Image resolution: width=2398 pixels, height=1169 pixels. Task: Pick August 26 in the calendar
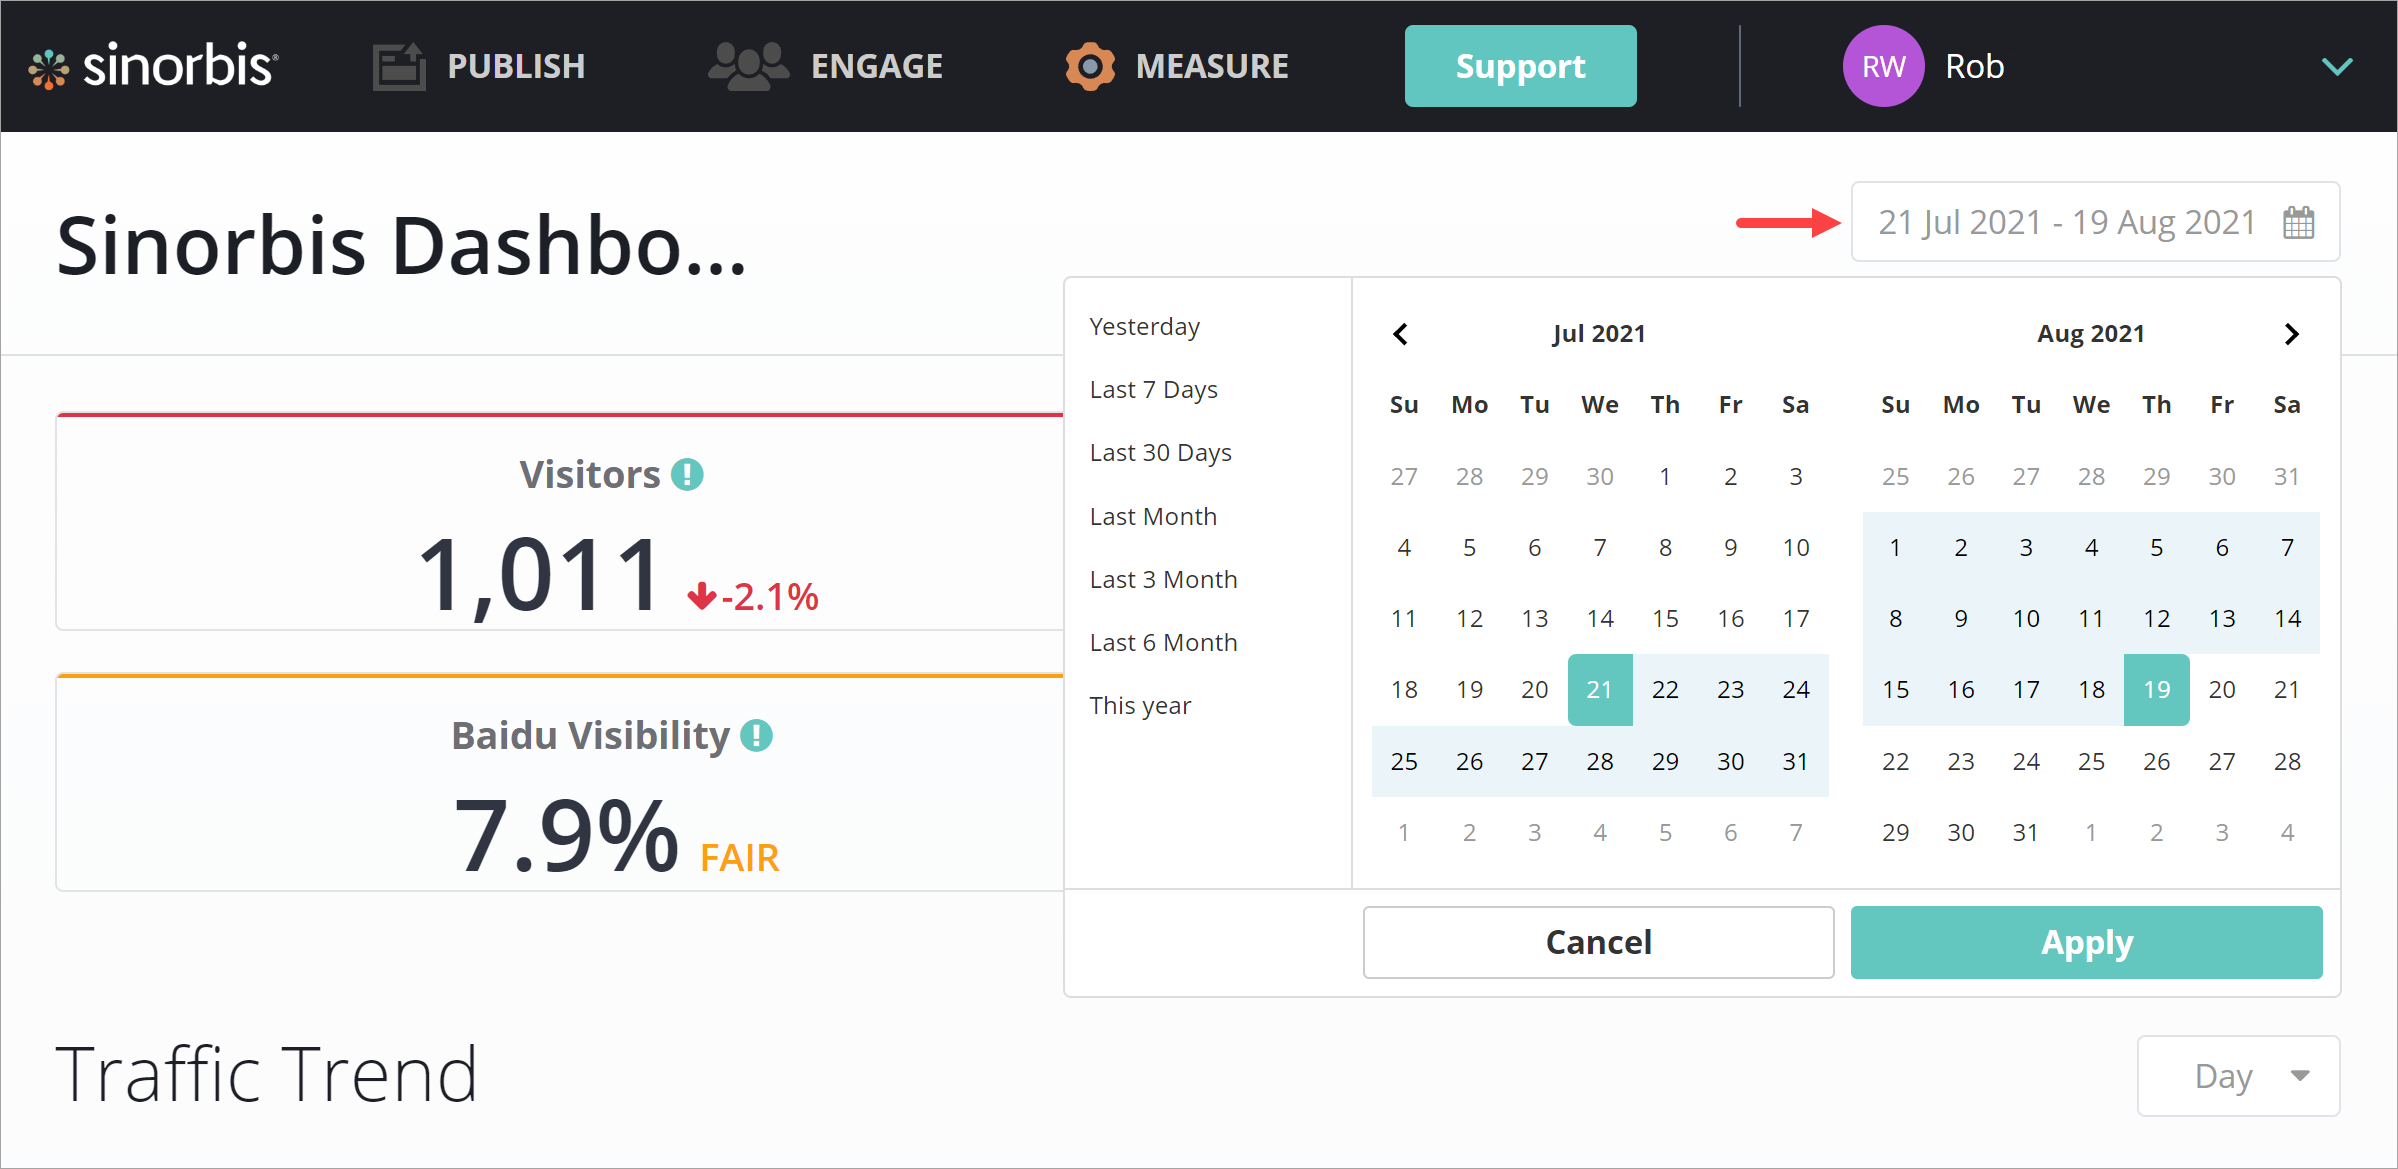pyautogui.click(x=2156, y=762)
